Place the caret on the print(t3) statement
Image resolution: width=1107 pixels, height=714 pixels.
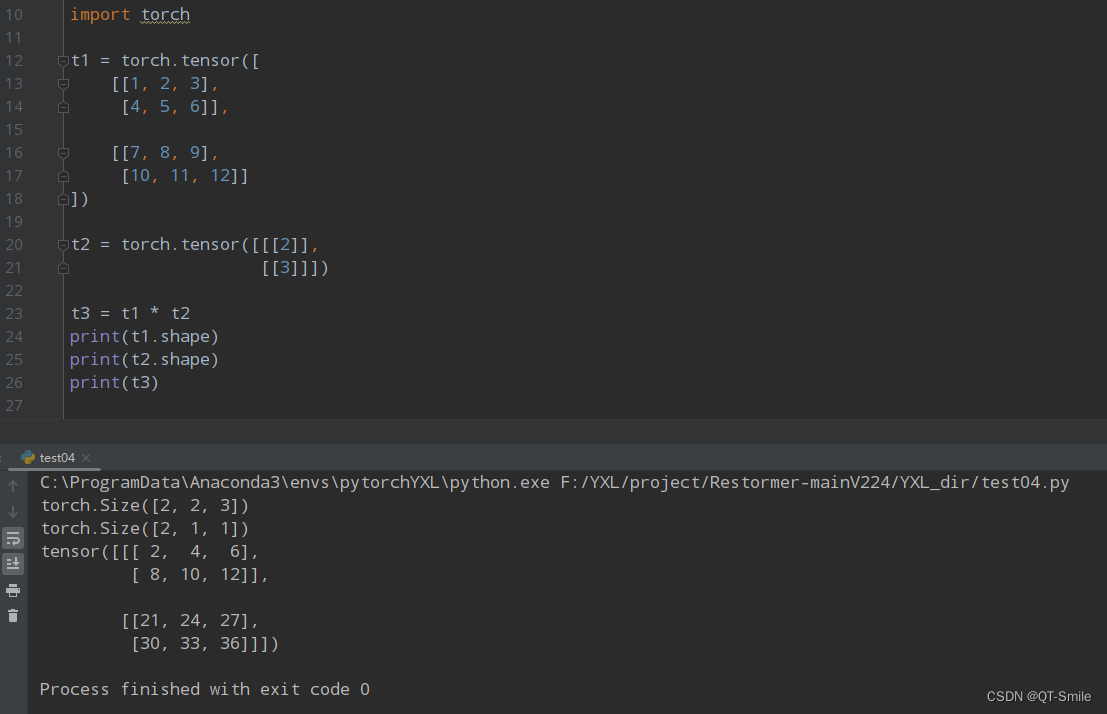(113, 382)
